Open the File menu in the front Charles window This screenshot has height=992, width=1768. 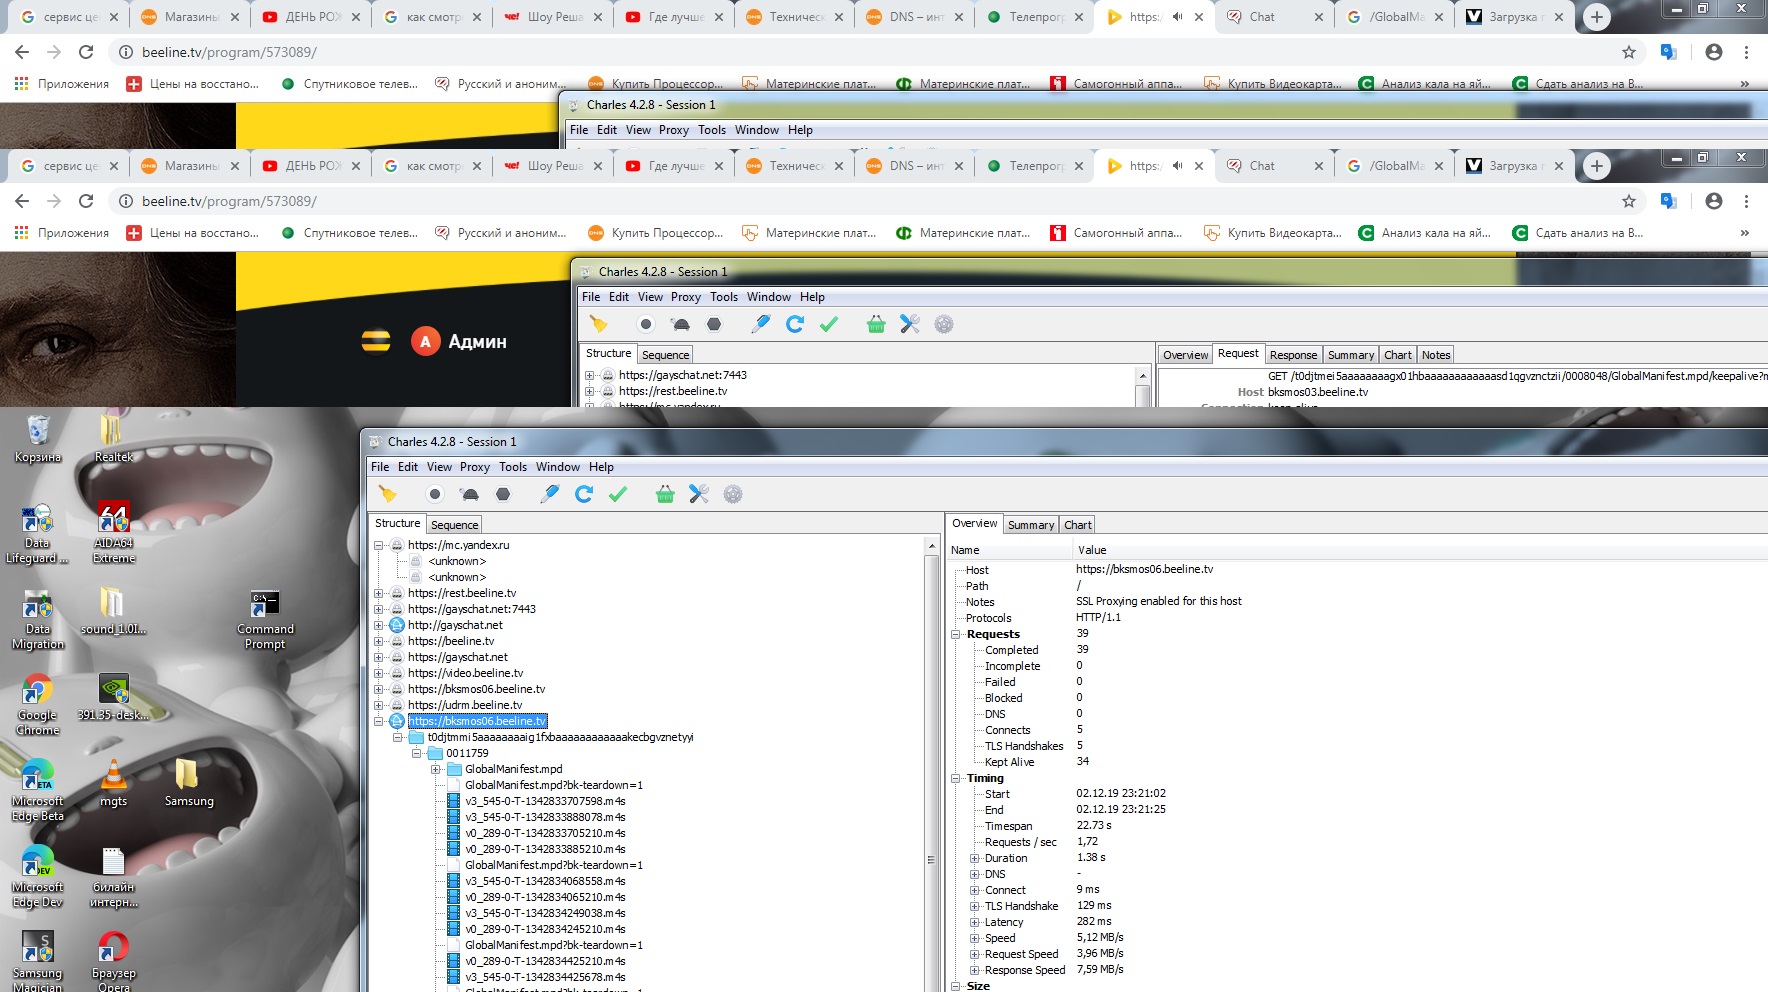[x=380, y=467]
